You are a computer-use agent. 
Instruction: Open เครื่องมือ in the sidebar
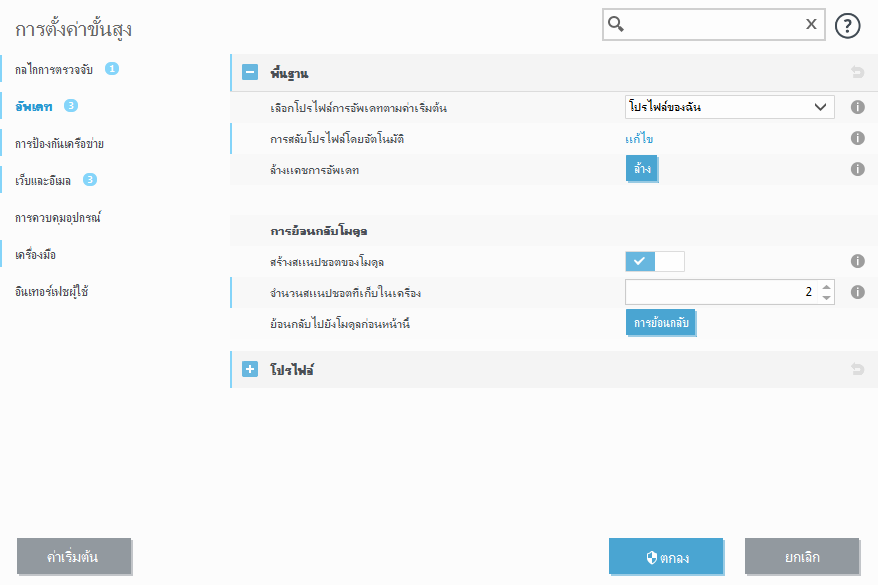point(35,255)
